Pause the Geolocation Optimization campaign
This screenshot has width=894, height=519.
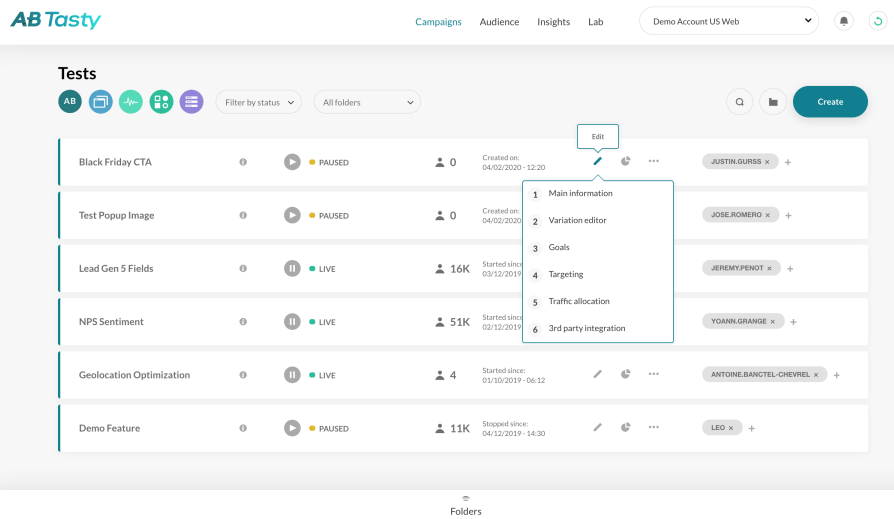(292, 375)
